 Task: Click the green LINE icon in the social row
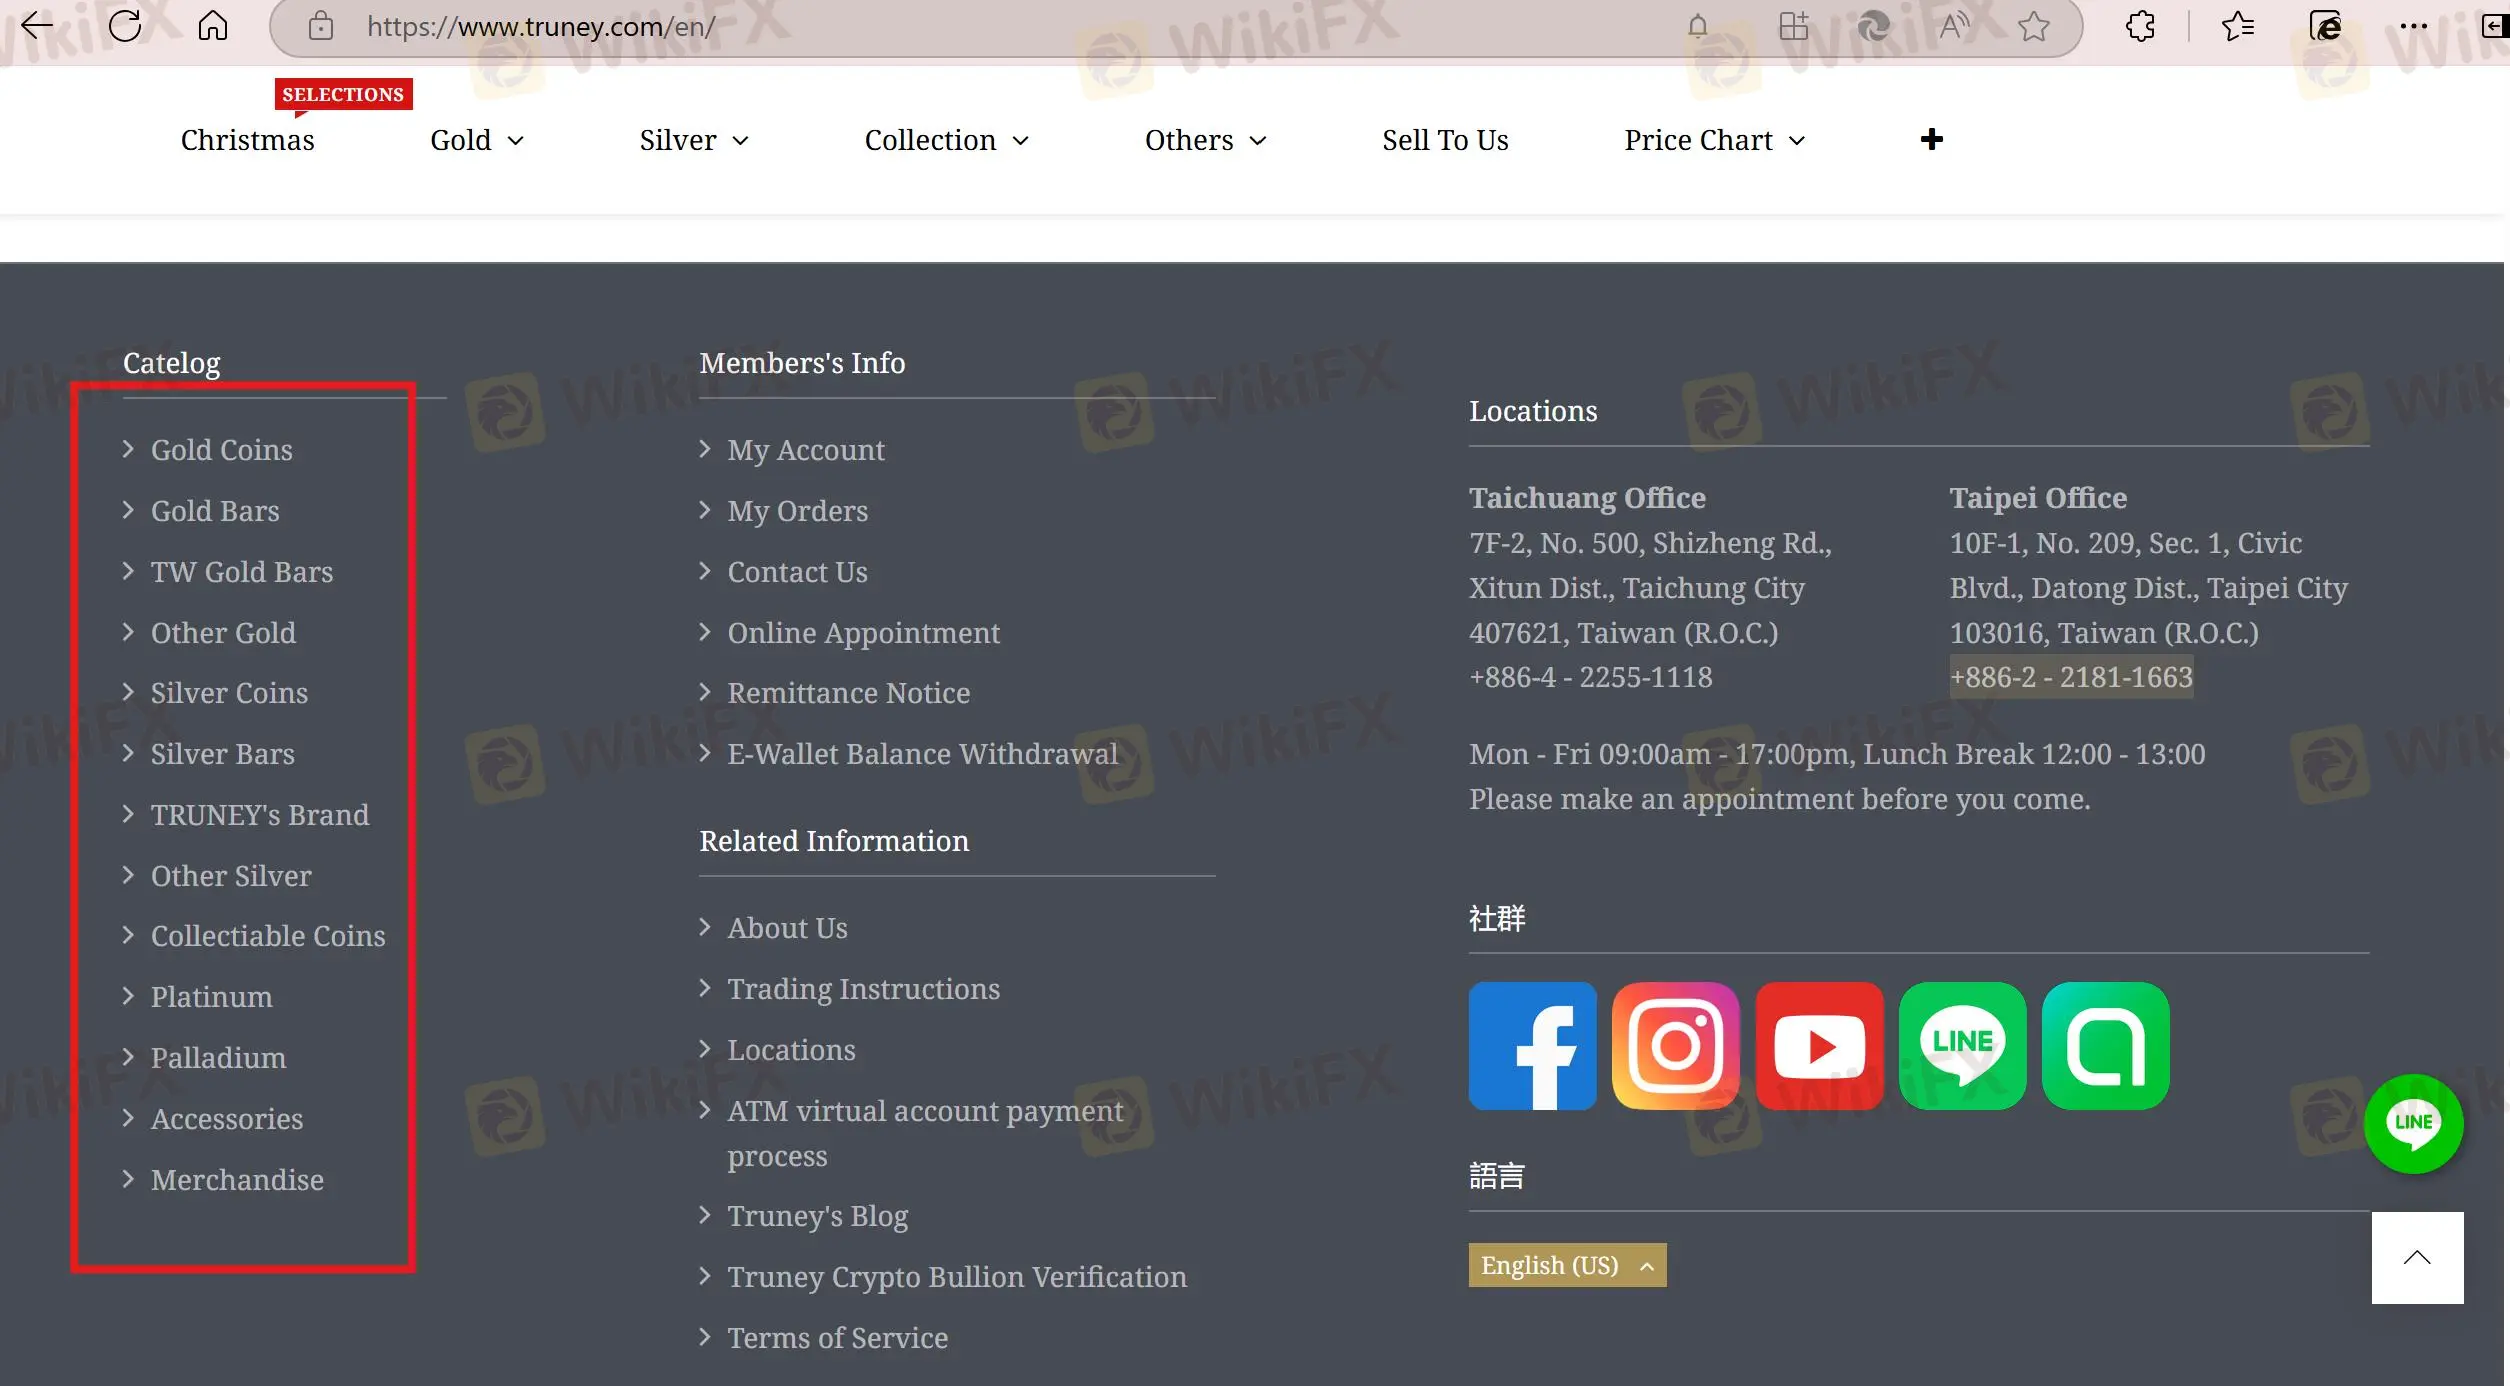[1962, 1045]
